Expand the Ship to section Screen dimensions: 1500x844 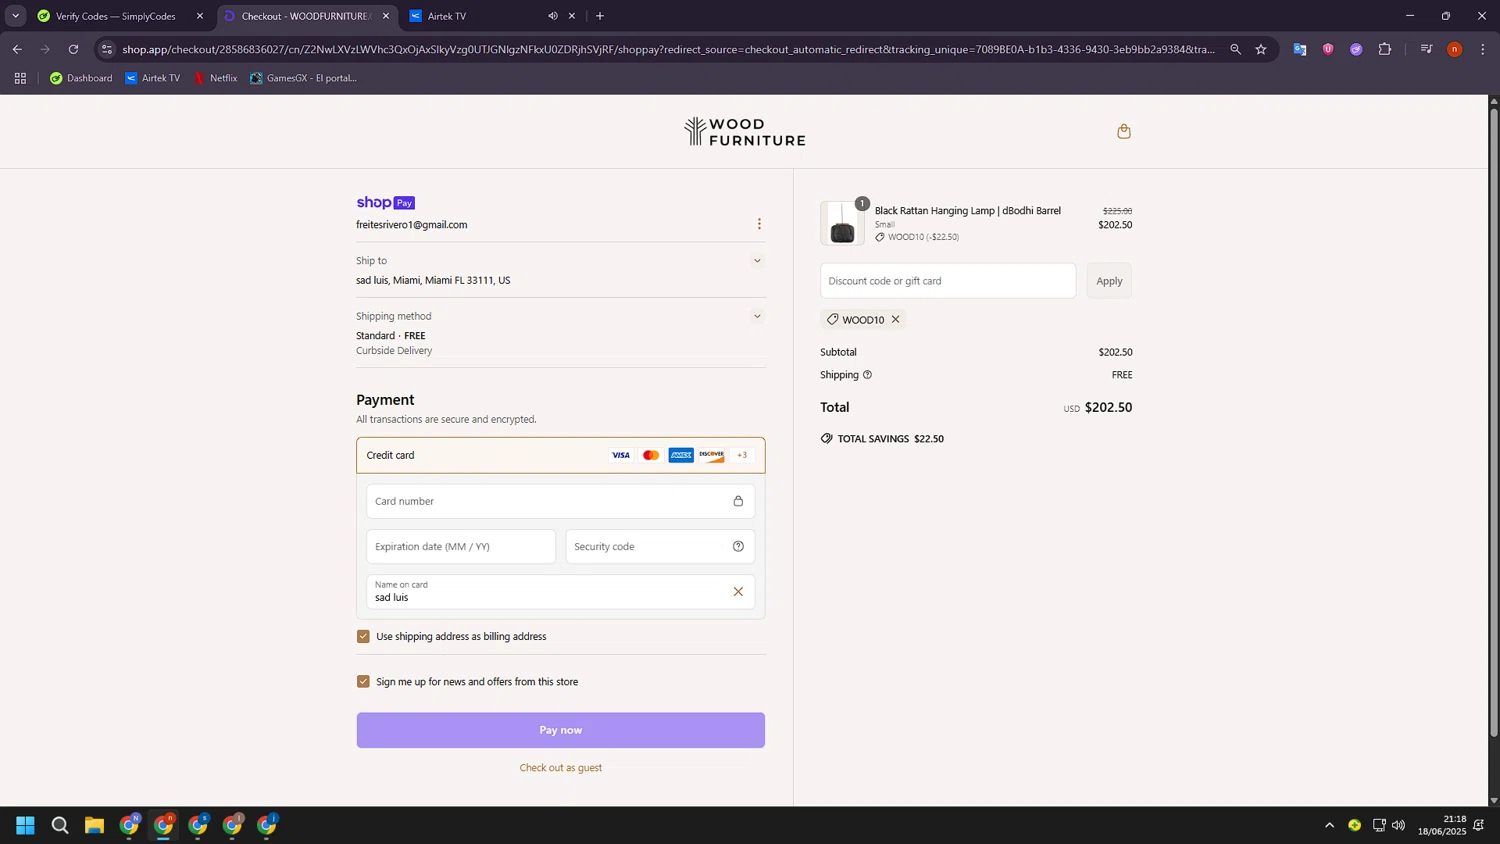coord(757,261)
